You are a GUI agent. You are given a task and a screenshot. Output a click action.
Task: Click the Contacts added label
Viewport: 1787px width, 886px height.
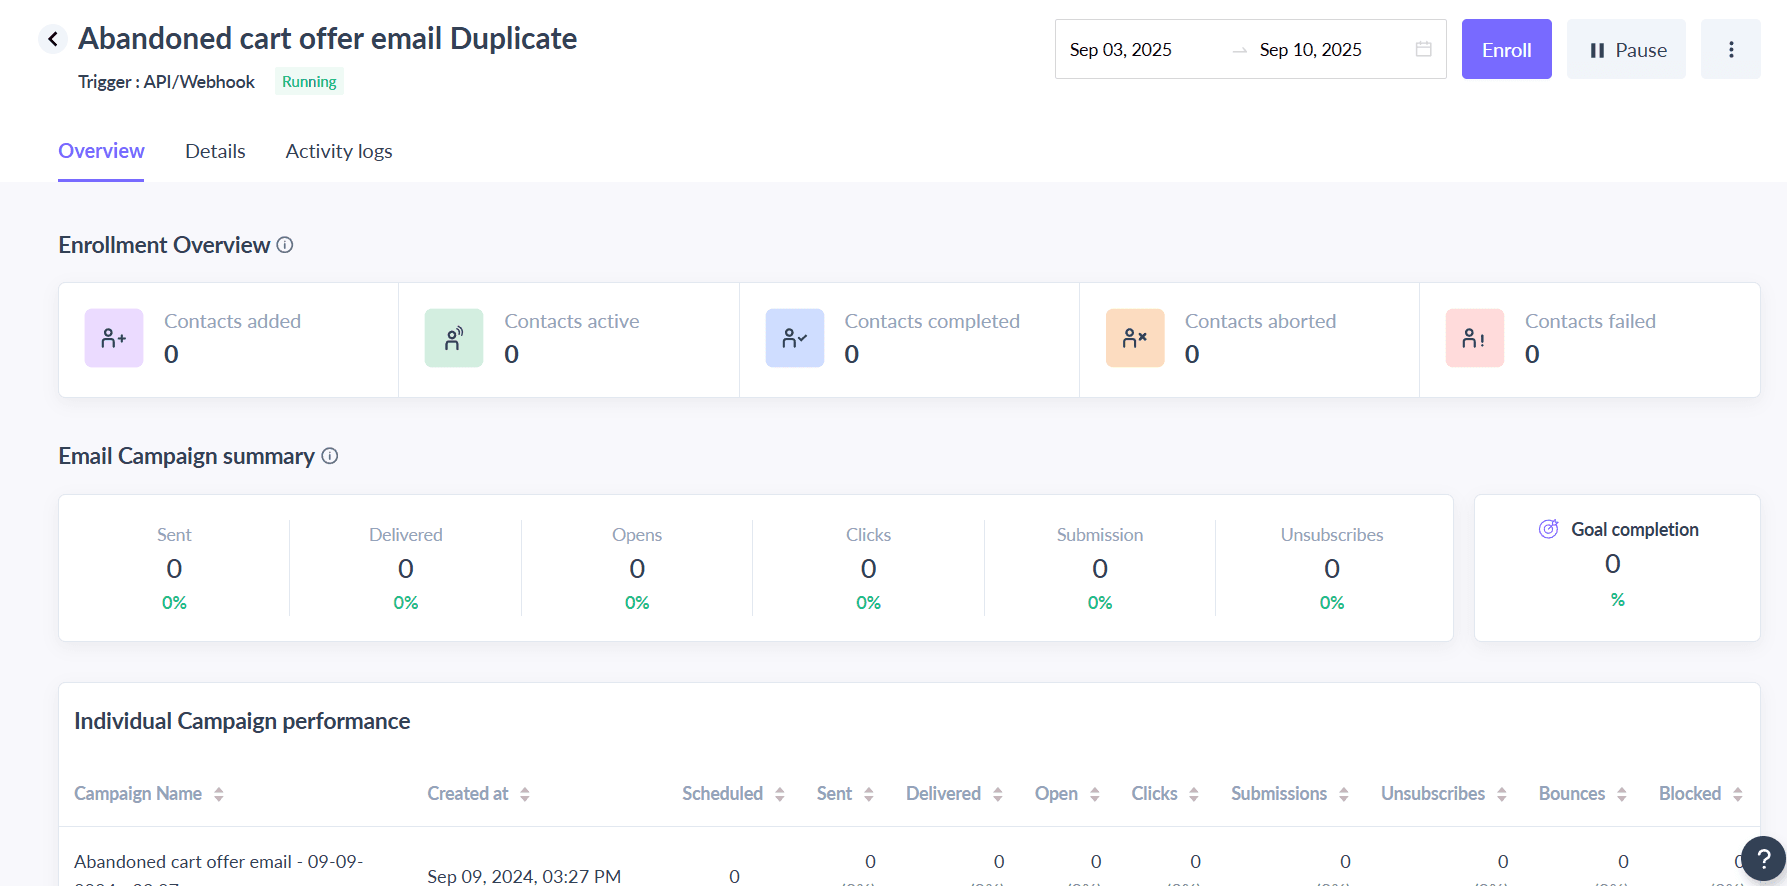click(232, 321)
